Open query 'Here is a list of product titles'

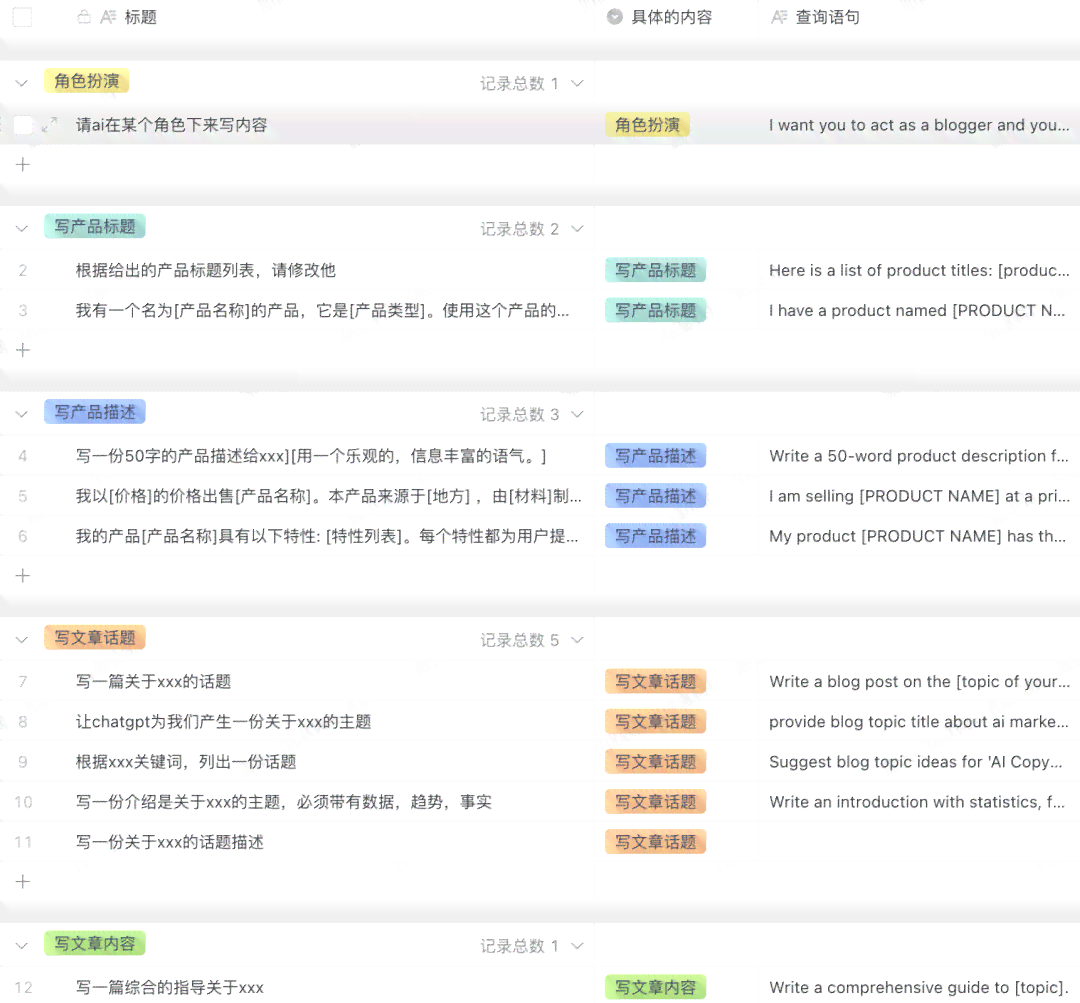[920, 270]
